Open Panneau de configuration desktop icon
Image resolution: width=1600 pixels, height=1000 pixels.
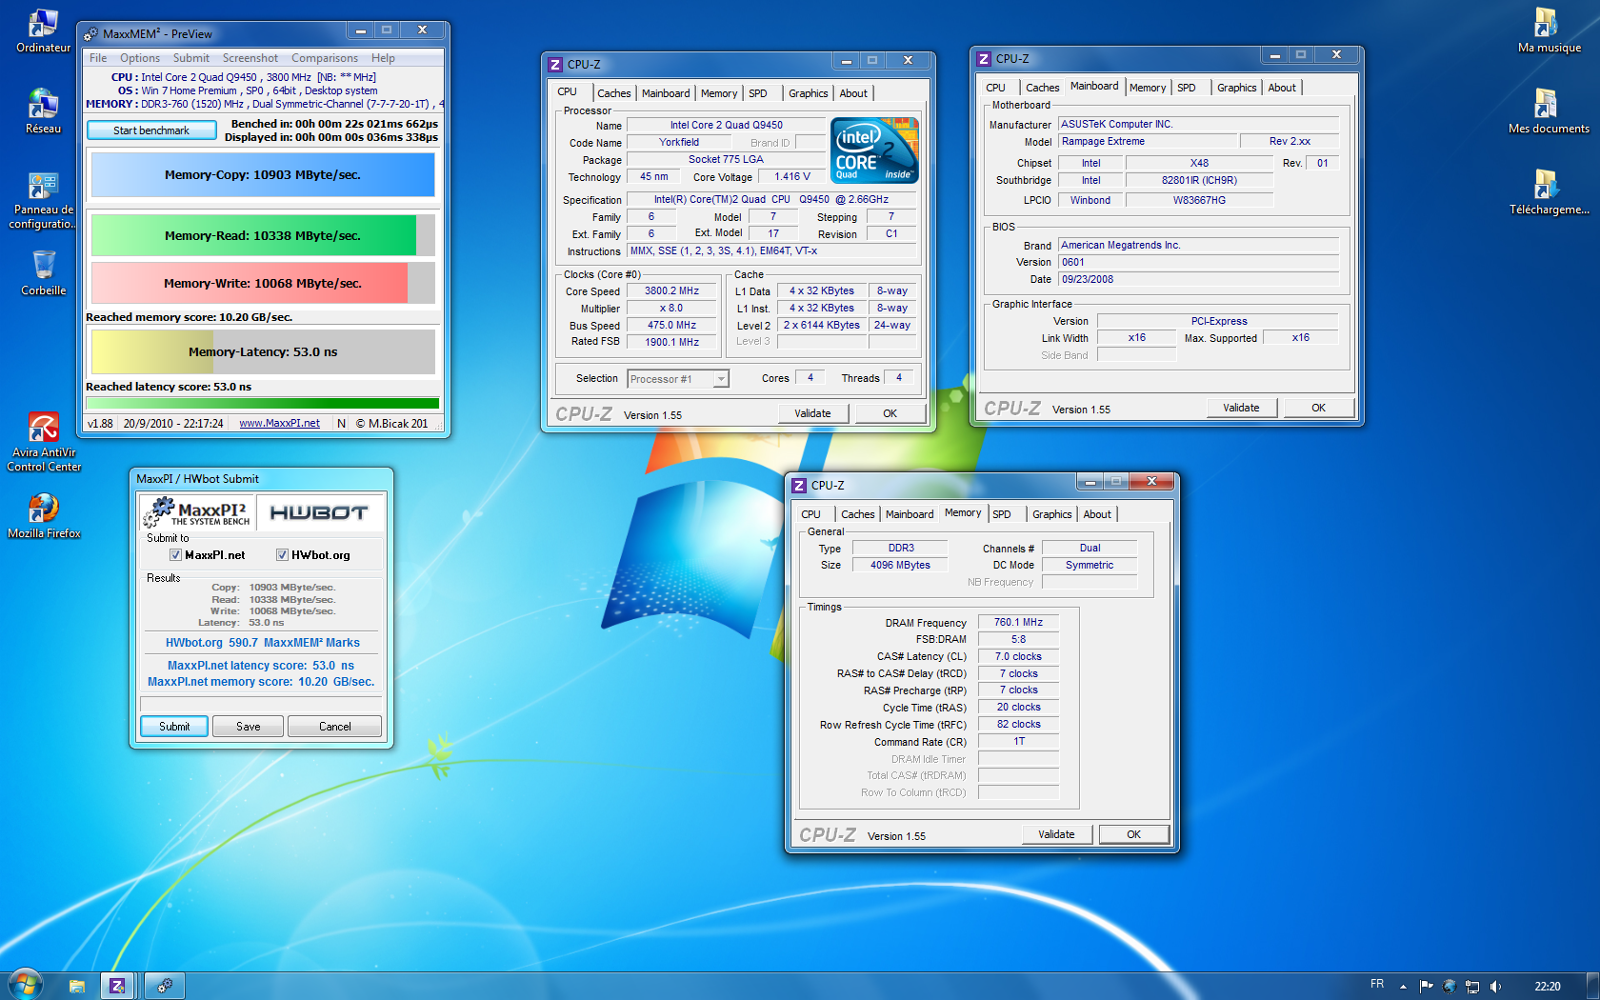pos(43,200)
